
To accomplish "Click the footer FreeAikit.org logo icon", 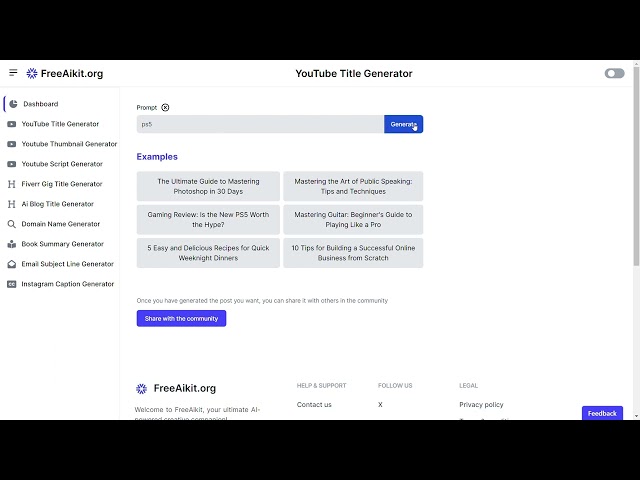I will tap(141, 389).
